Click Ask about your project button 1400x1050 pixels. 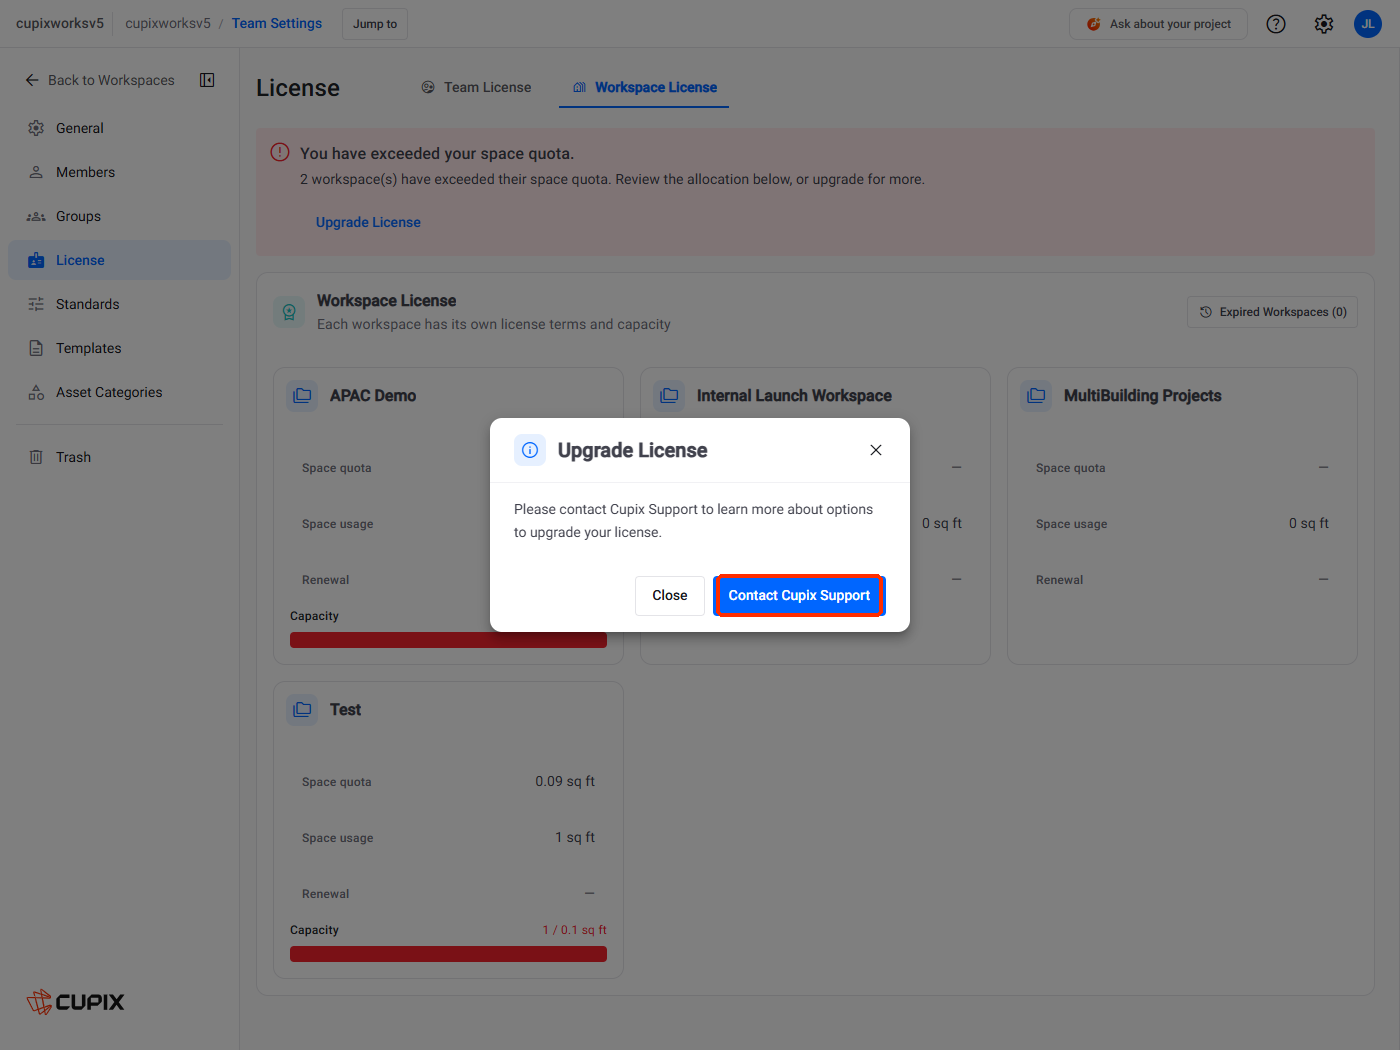(x=1158, y=24)
